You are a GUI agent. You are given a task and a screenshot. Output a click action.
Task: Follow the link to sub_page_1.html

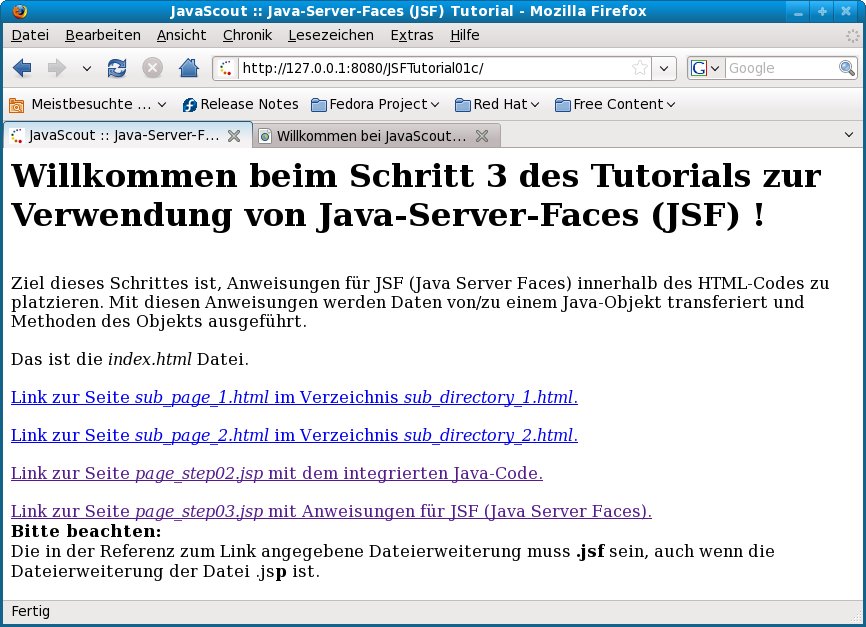(293, 397)
